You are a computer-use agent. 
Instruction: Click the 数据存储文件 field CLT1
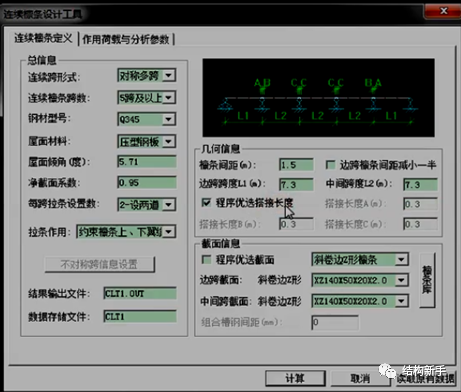(140, 316)
